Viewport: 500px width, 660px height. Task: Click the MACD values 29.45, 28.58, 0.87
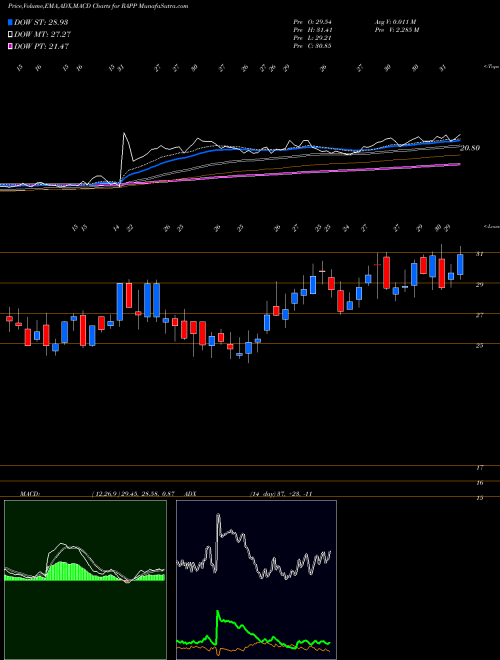[x=149, y=494]
